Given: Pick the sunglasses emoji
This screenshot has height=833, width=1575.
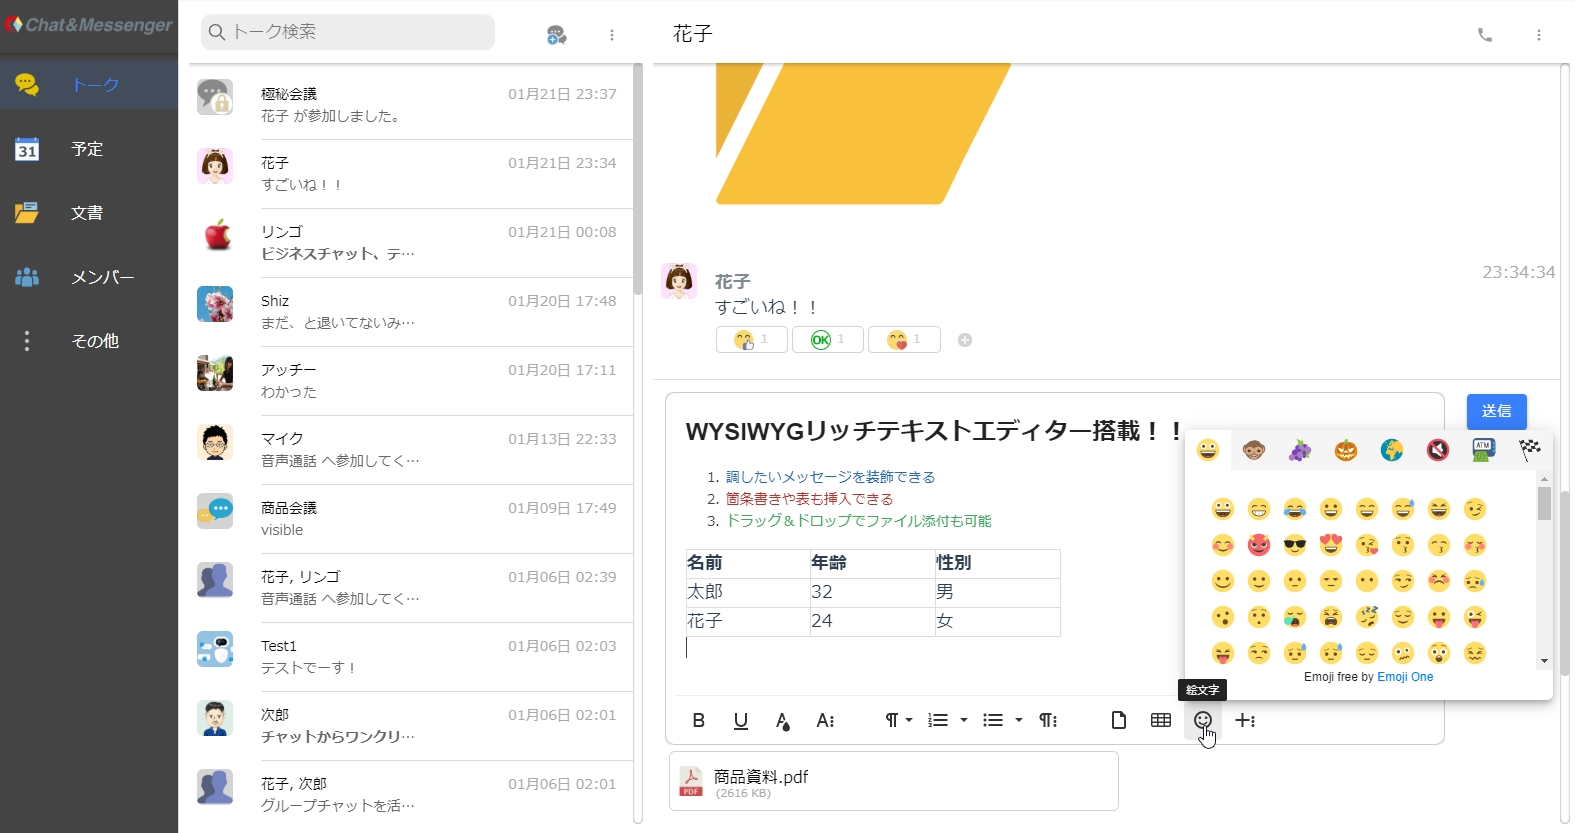Looking at the screenshot, I should pyautogui.click(x=1295, y=545).
